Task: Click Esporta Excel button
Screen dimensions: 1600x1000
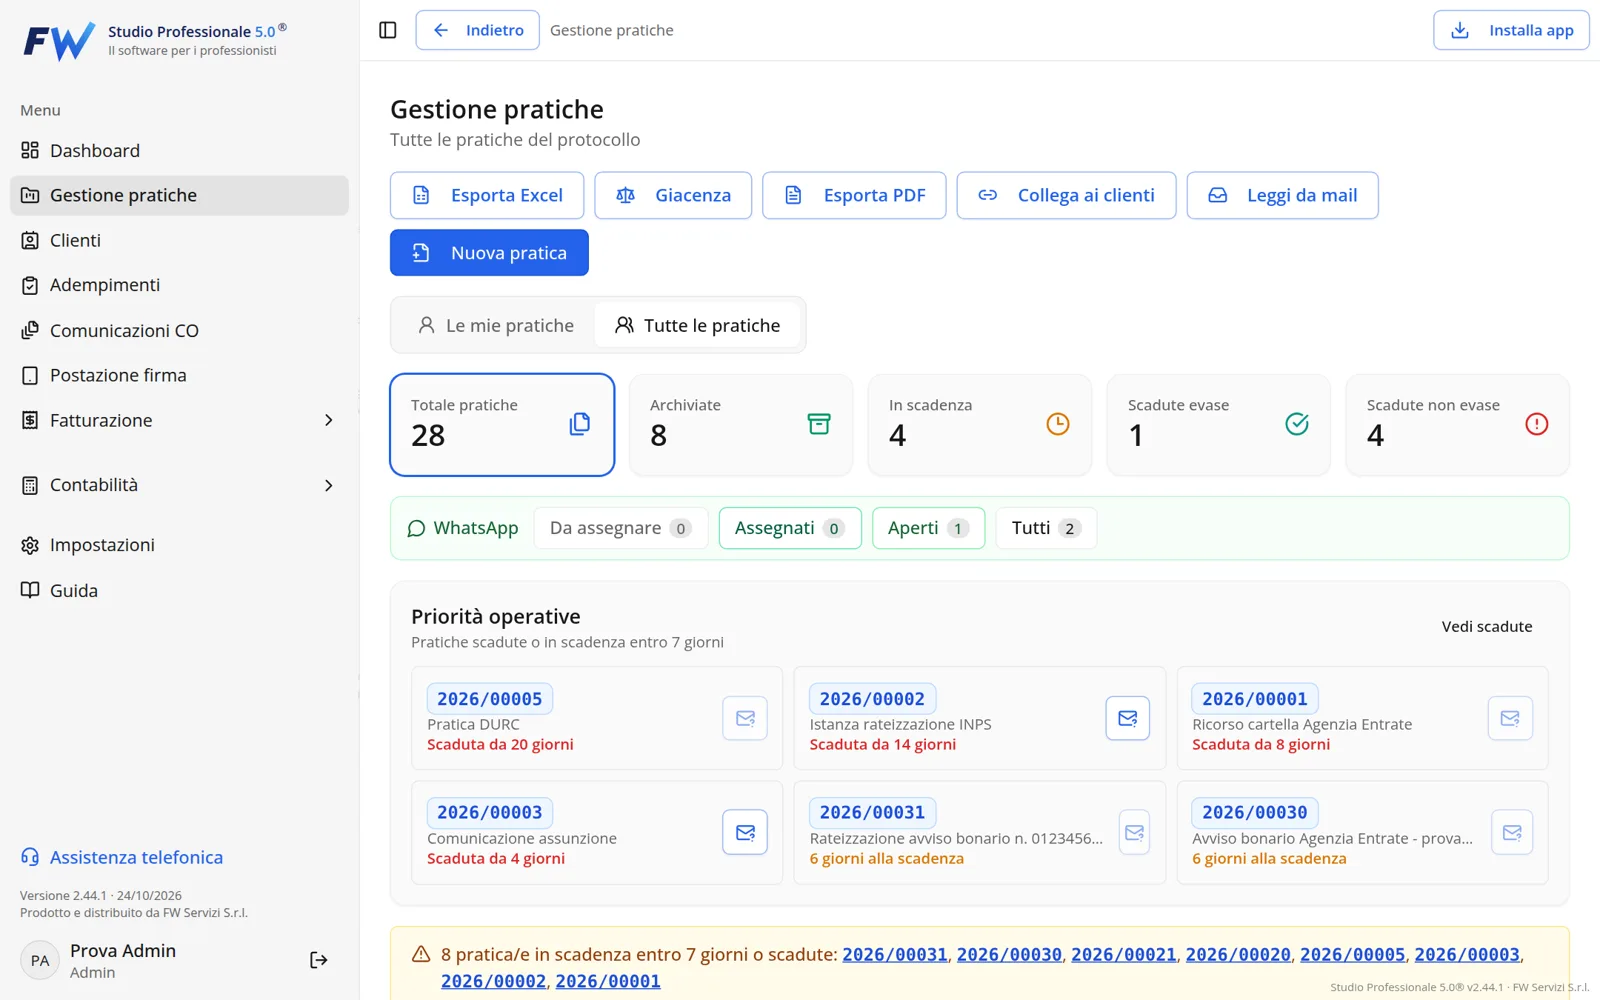Action: click(x=487, y=195)
